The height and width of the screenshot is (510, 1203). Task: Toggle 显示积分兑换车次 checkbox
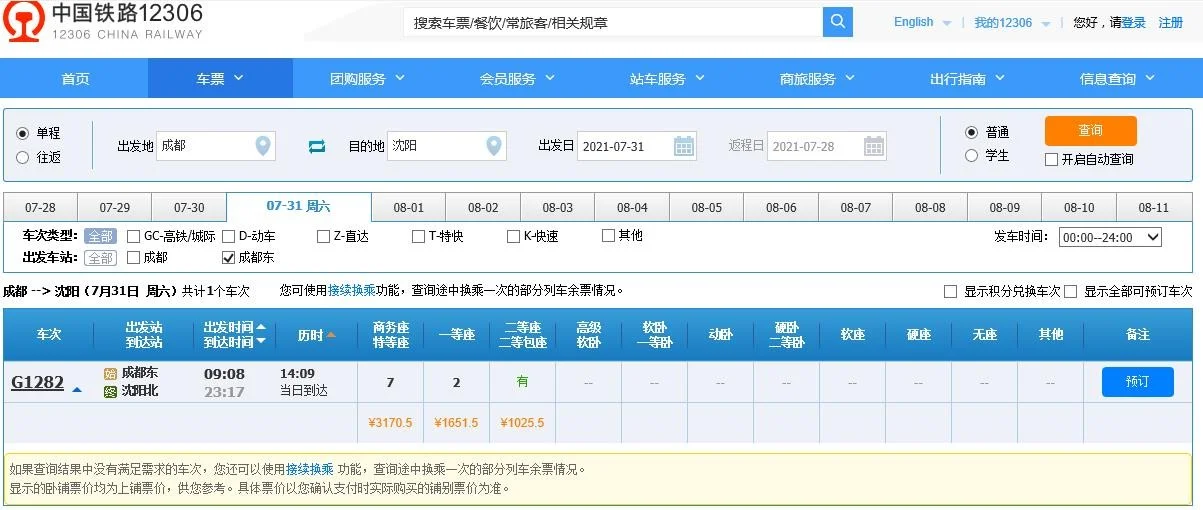pos(951,292)
